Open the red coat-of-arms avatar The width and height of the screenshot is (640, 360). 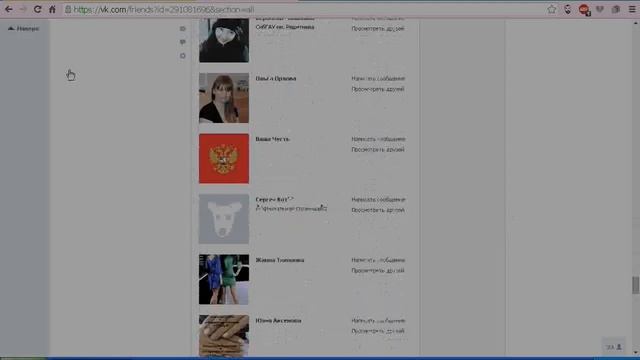coord(224,158)
